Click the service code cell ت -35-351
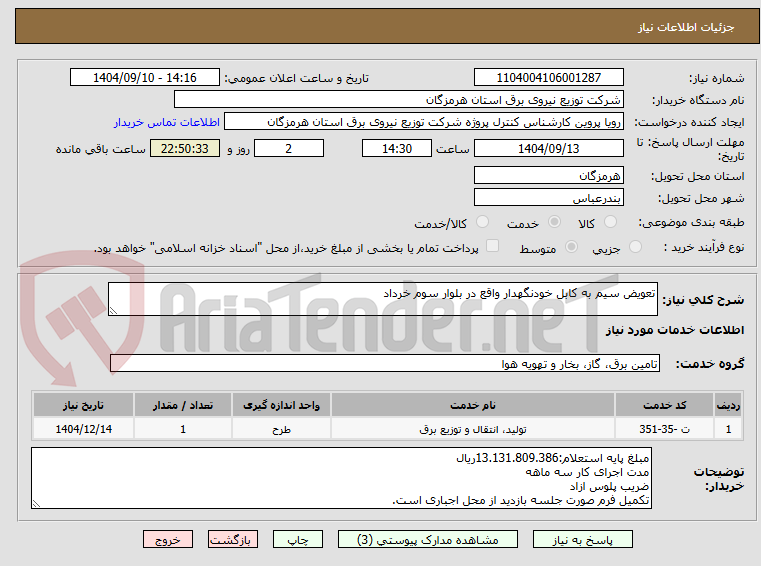 [664, 429]
